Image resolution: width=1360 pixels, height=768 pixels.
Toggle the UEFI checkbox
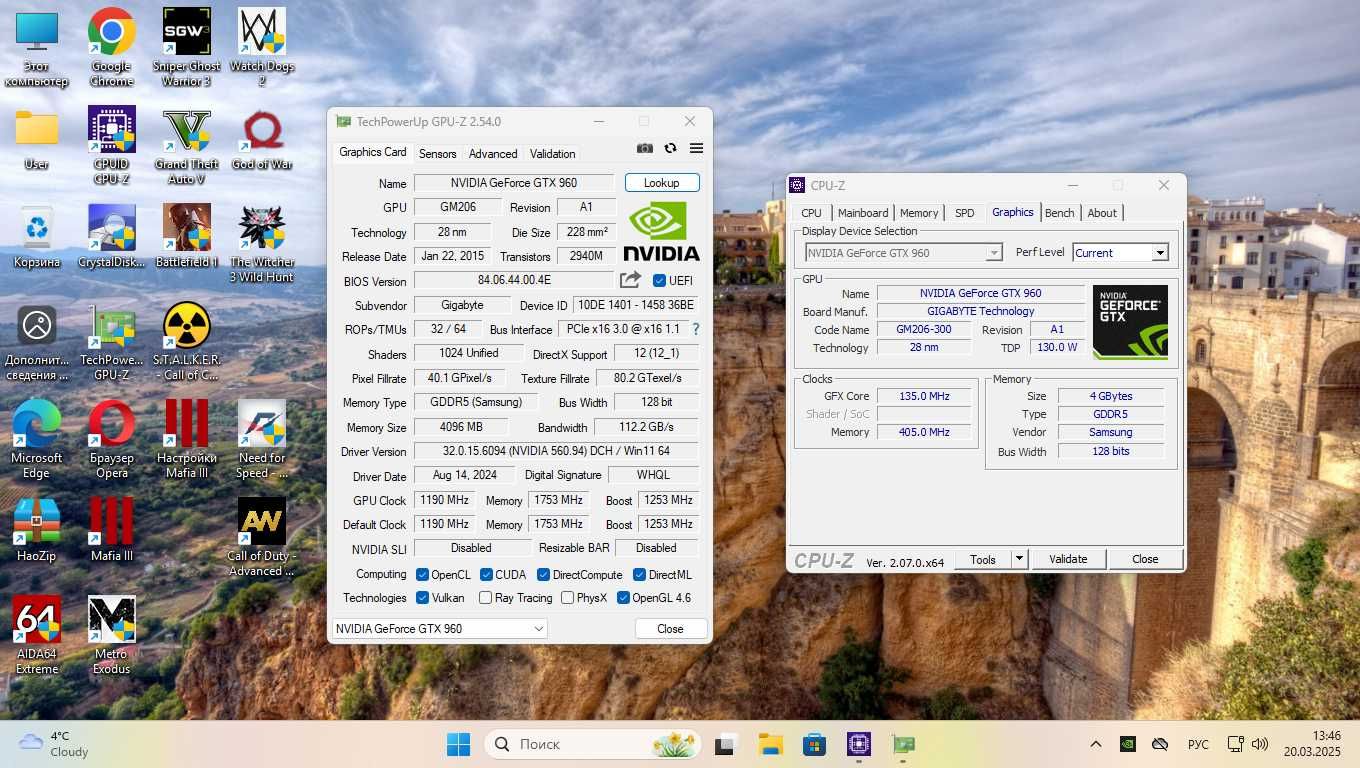(659, 281)
